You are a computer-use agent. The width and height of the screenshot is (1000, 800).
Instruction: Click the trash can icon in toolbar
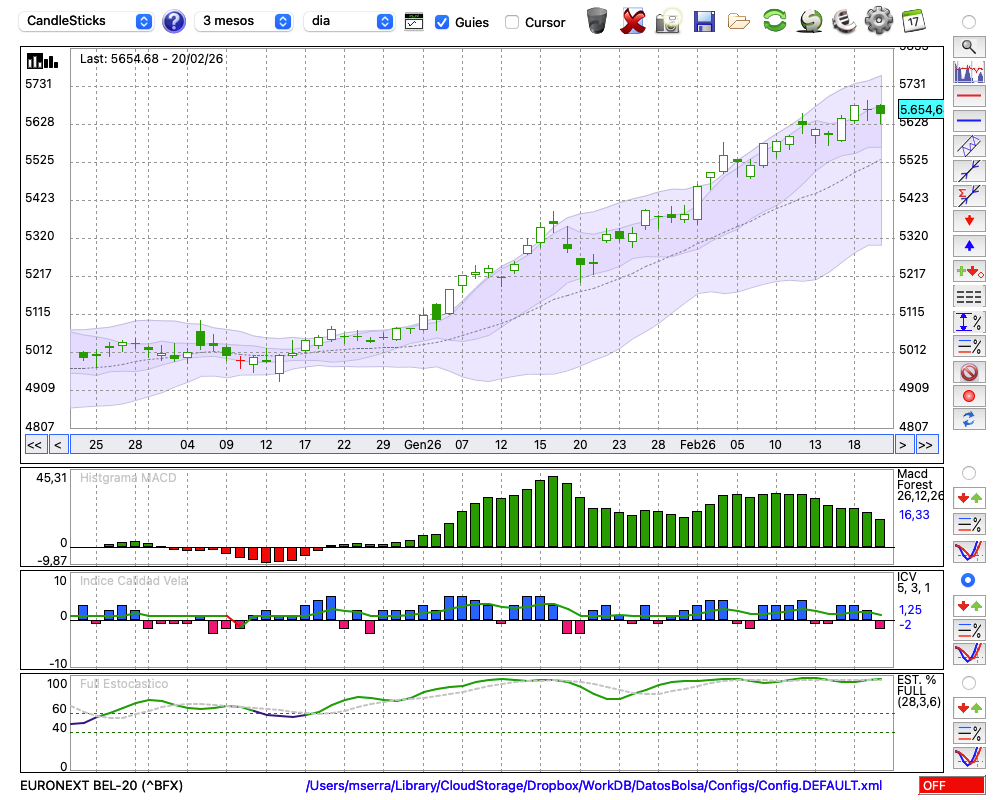click(x=597, y=21)
